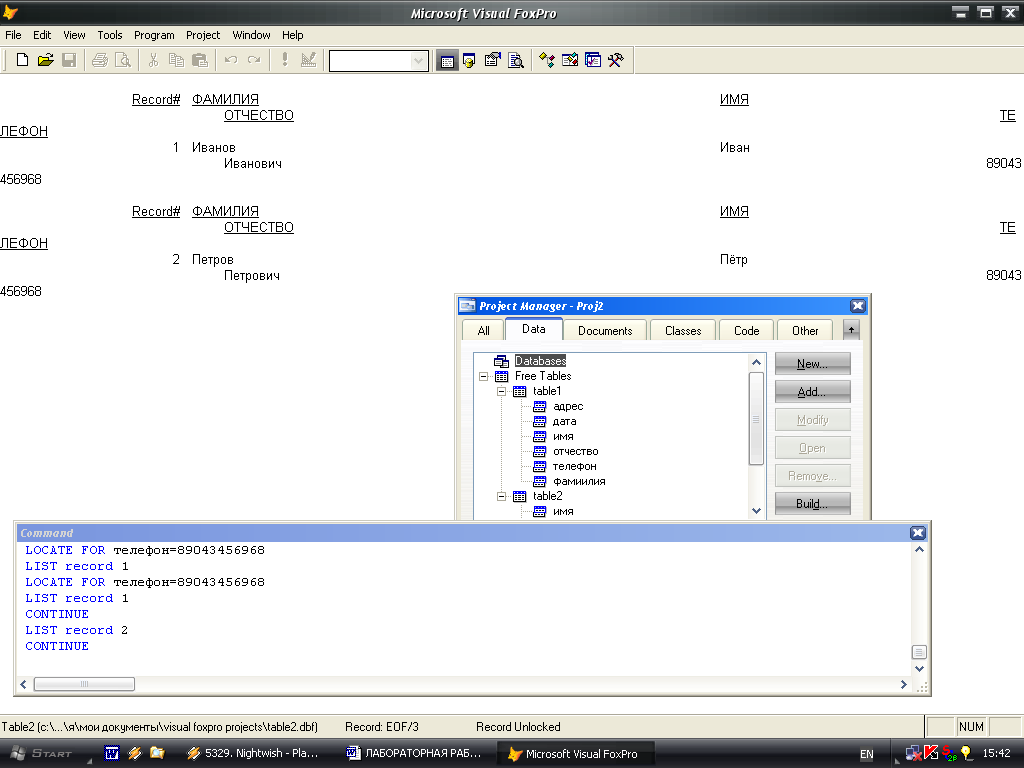Viewport: 1024px width, 768px height.
Task: Open the Help menu
Action: tap(293, 35)
